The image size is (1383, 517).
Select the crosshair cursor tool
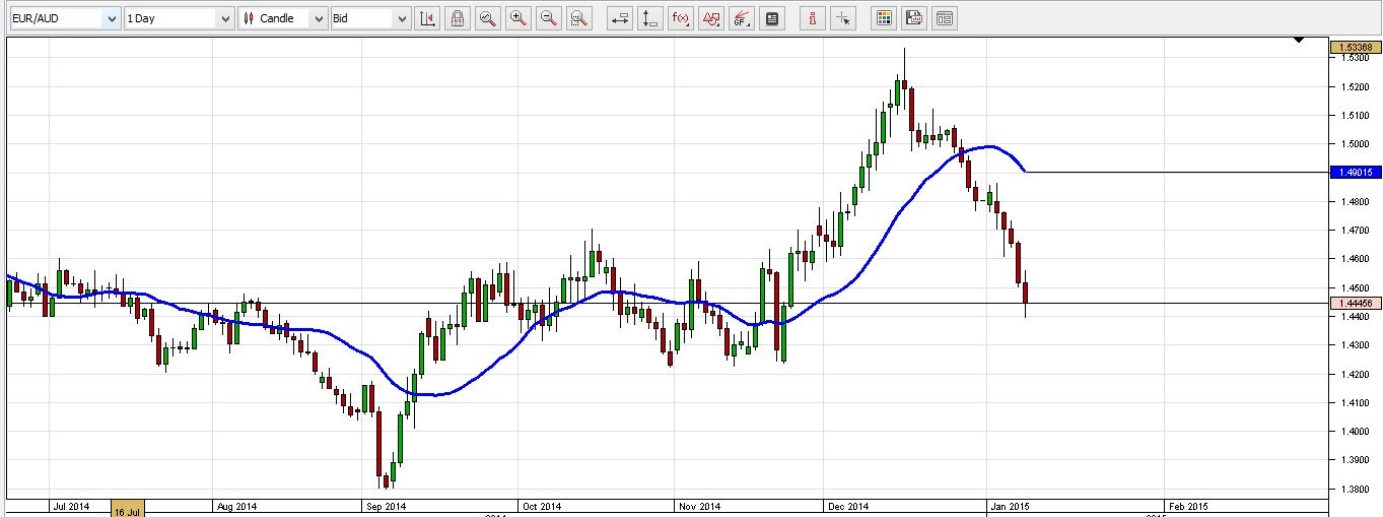pos(843,18)
